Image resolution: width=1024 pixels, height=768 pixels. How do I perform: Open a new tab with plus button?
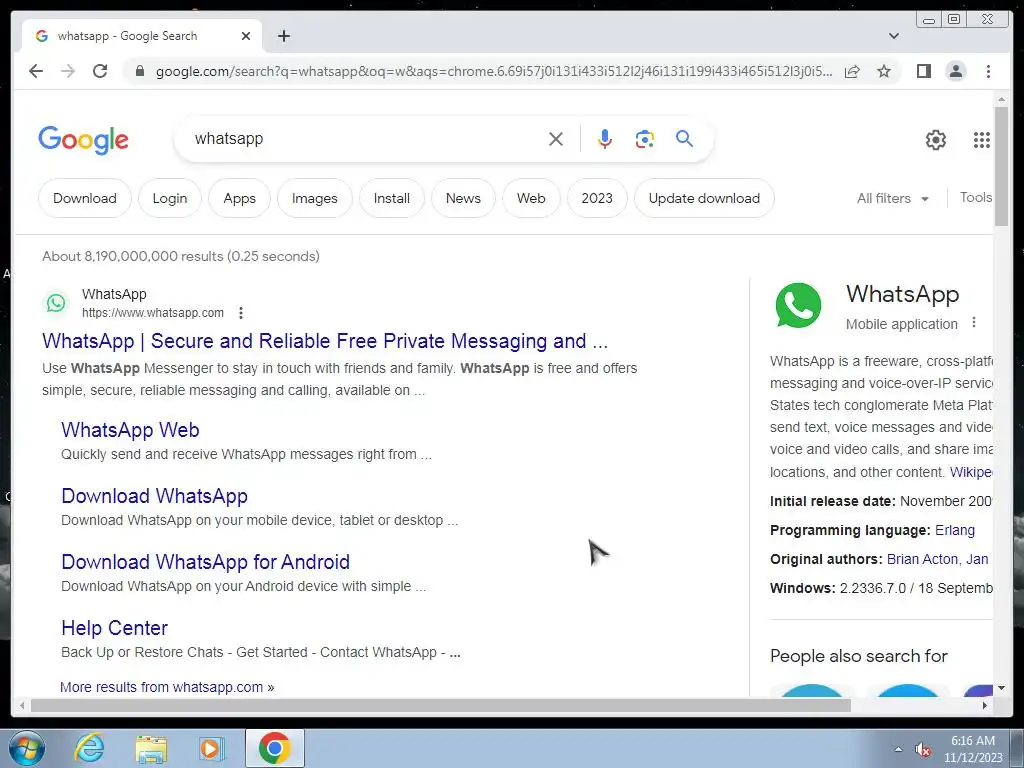click(283, 36)
